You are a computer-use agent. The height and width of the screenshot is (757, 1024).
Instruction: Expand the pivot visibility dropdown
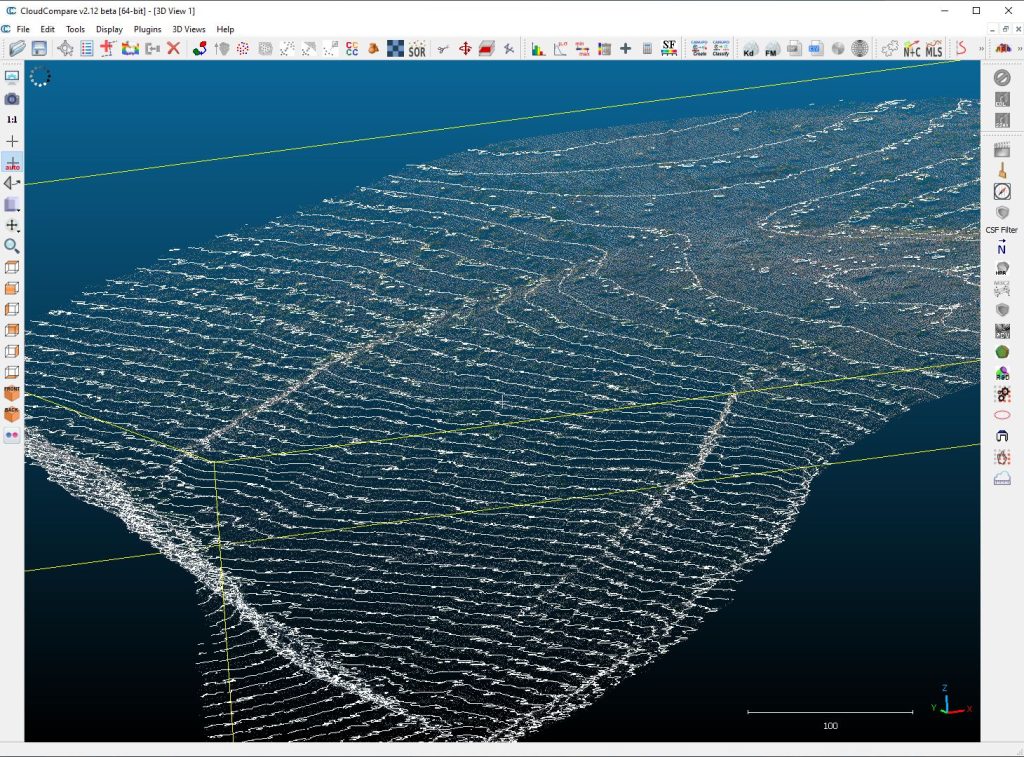point(12,226)
